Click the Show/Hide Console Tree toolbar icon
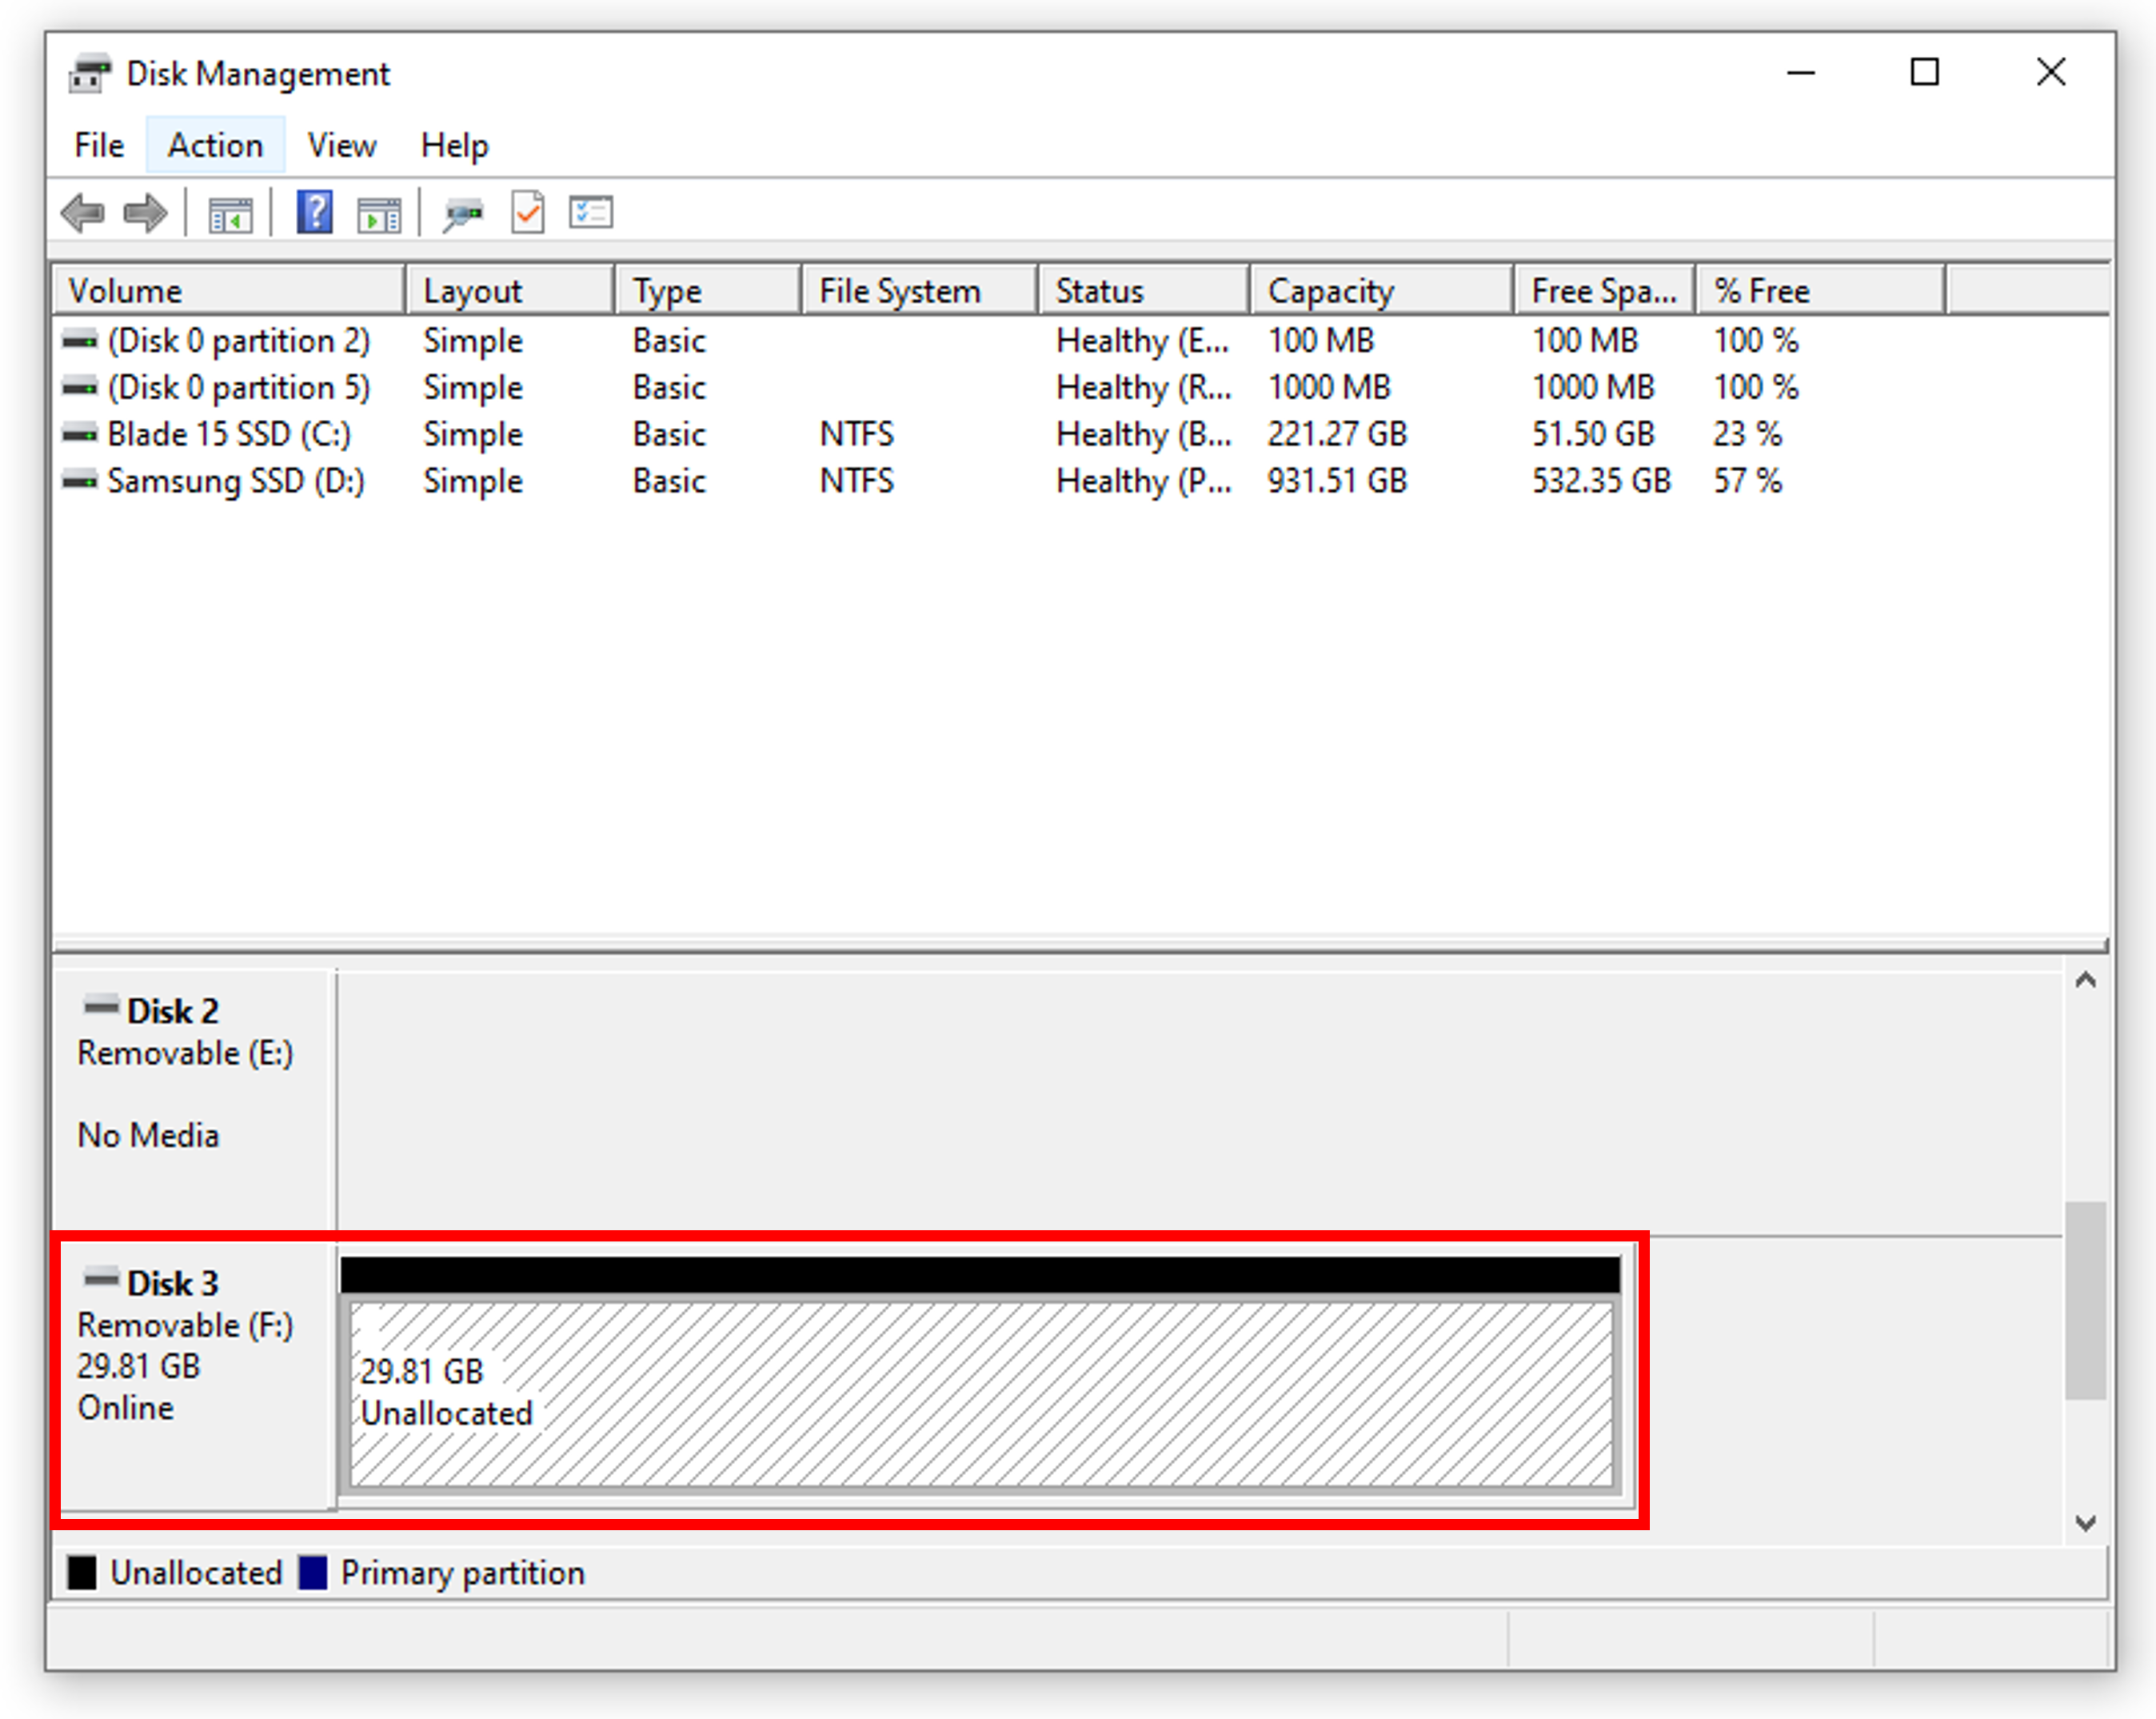Image resolution: width=2156 pixels, height=1719 pixels. click(x=228, y=212)
